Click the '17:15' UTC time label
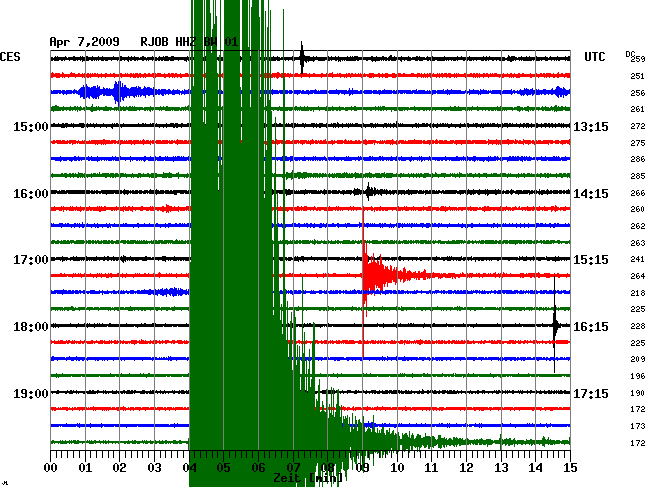Image resolution: width=650 pixels, height=494 pixels. point(591,393)
